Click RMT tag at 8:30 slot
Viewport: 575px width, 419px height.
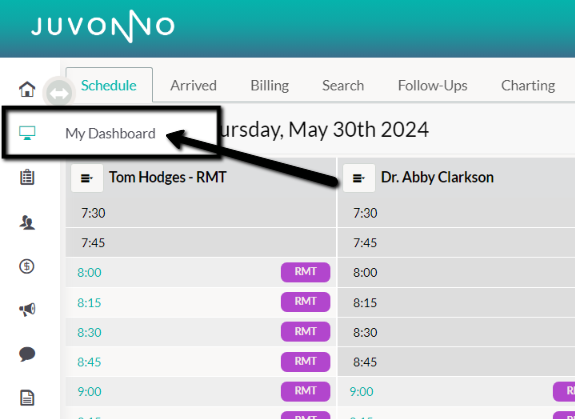point(305,332)
